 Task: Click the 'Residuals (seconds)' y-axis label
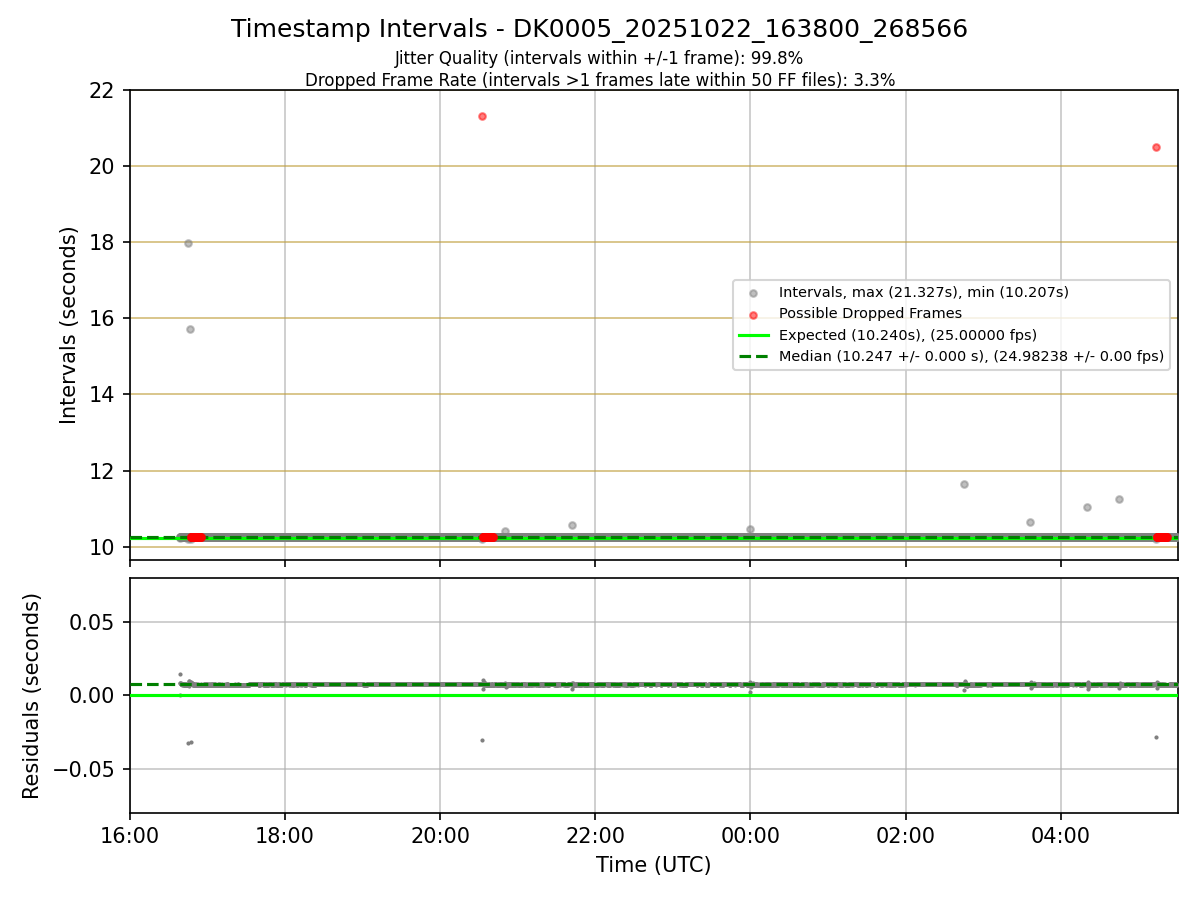click(x=32, y=695)
